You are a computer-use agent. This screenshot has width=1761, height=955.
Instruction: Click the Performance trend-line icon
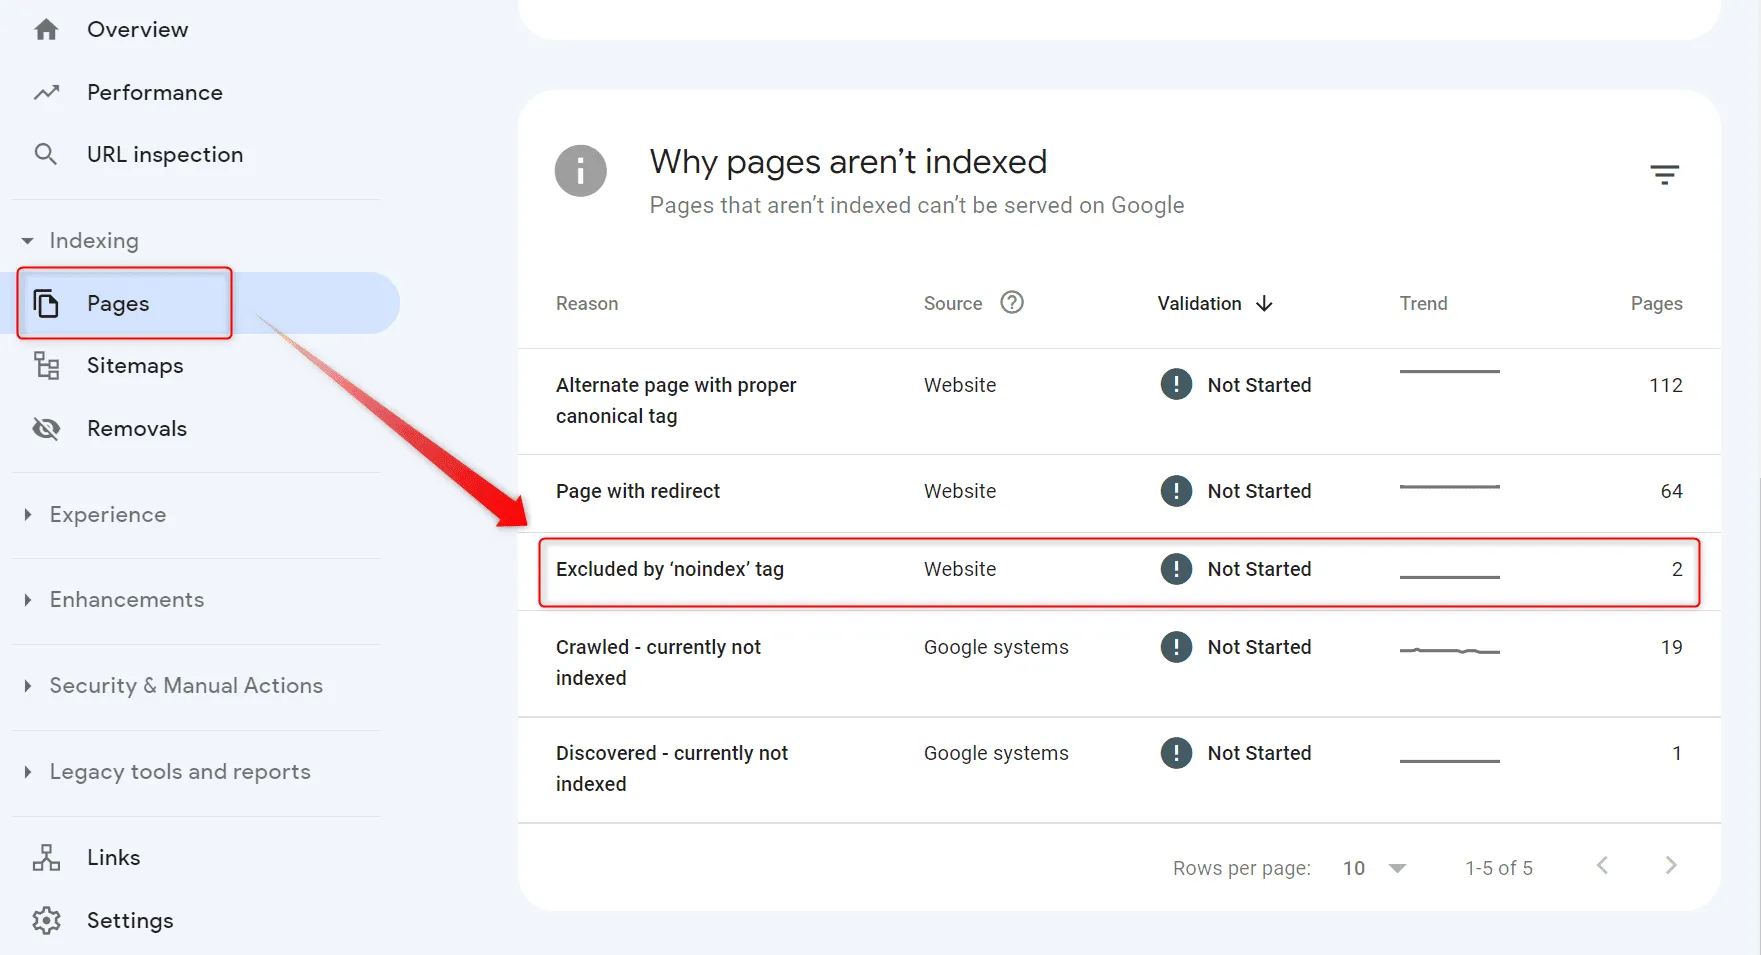(x=46, y=93)
